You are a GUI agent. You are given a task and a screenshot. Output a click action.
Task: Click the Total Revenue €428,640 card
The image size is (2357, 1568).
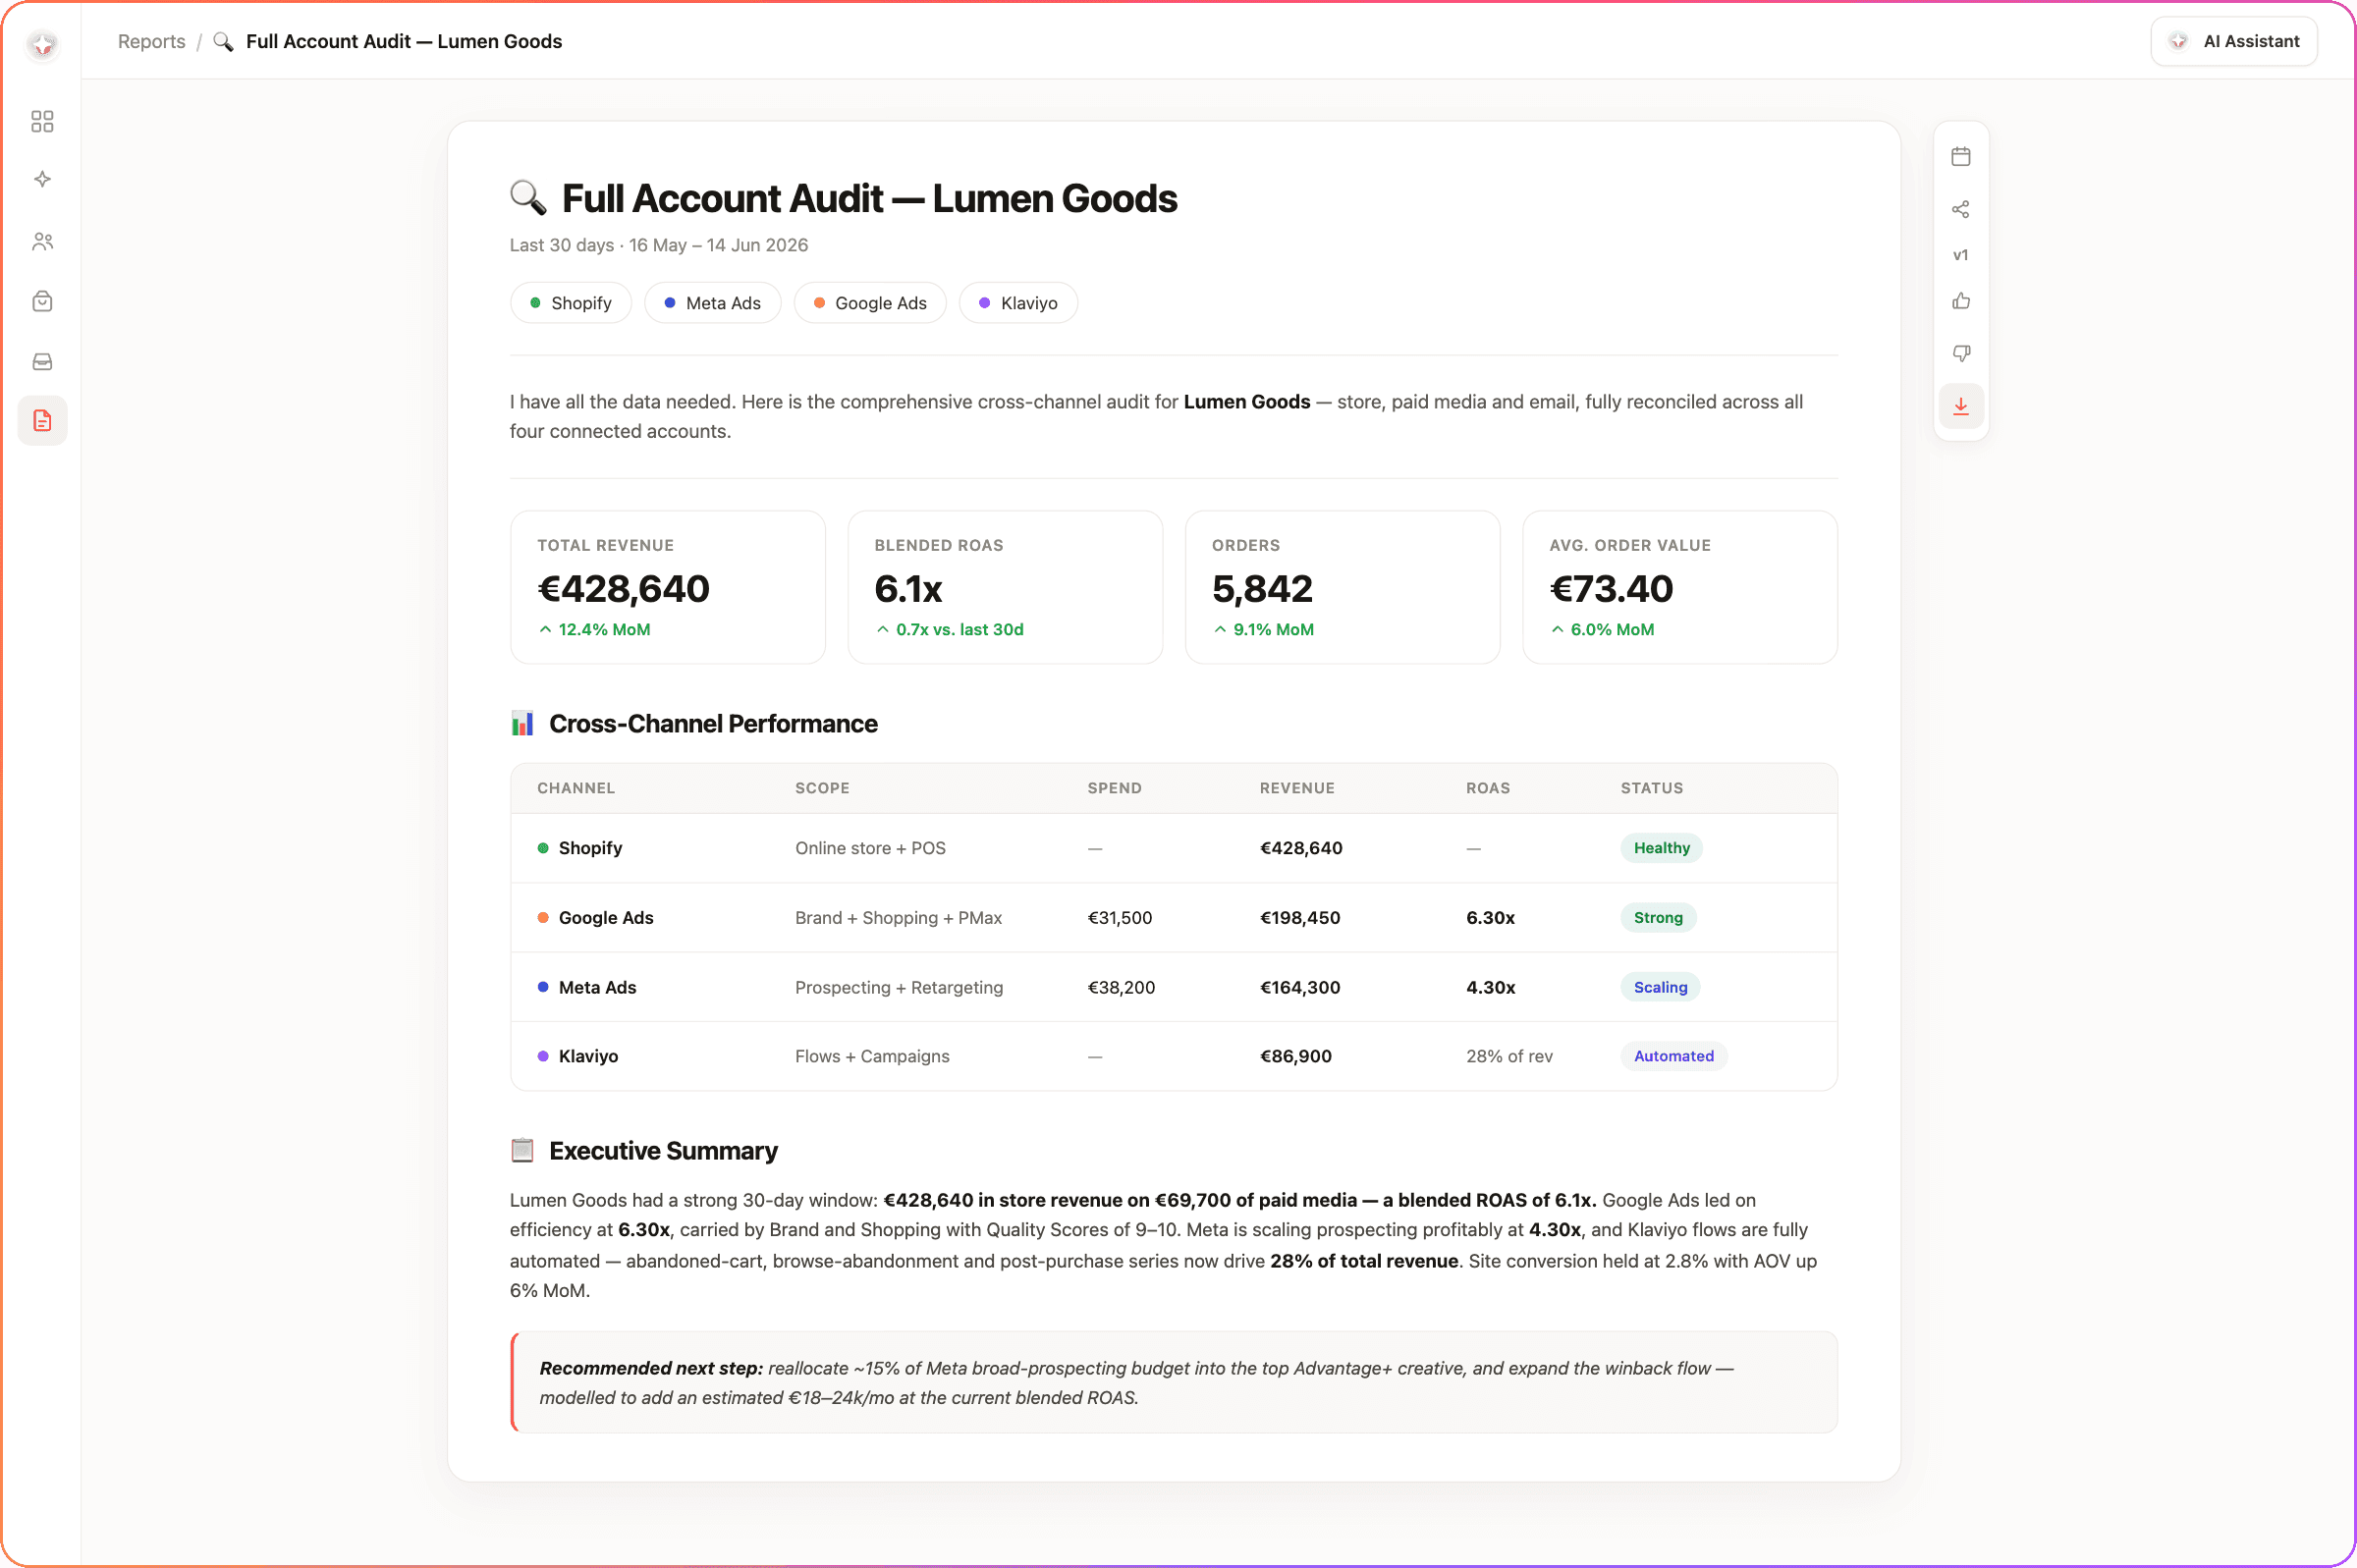[667, 587]
